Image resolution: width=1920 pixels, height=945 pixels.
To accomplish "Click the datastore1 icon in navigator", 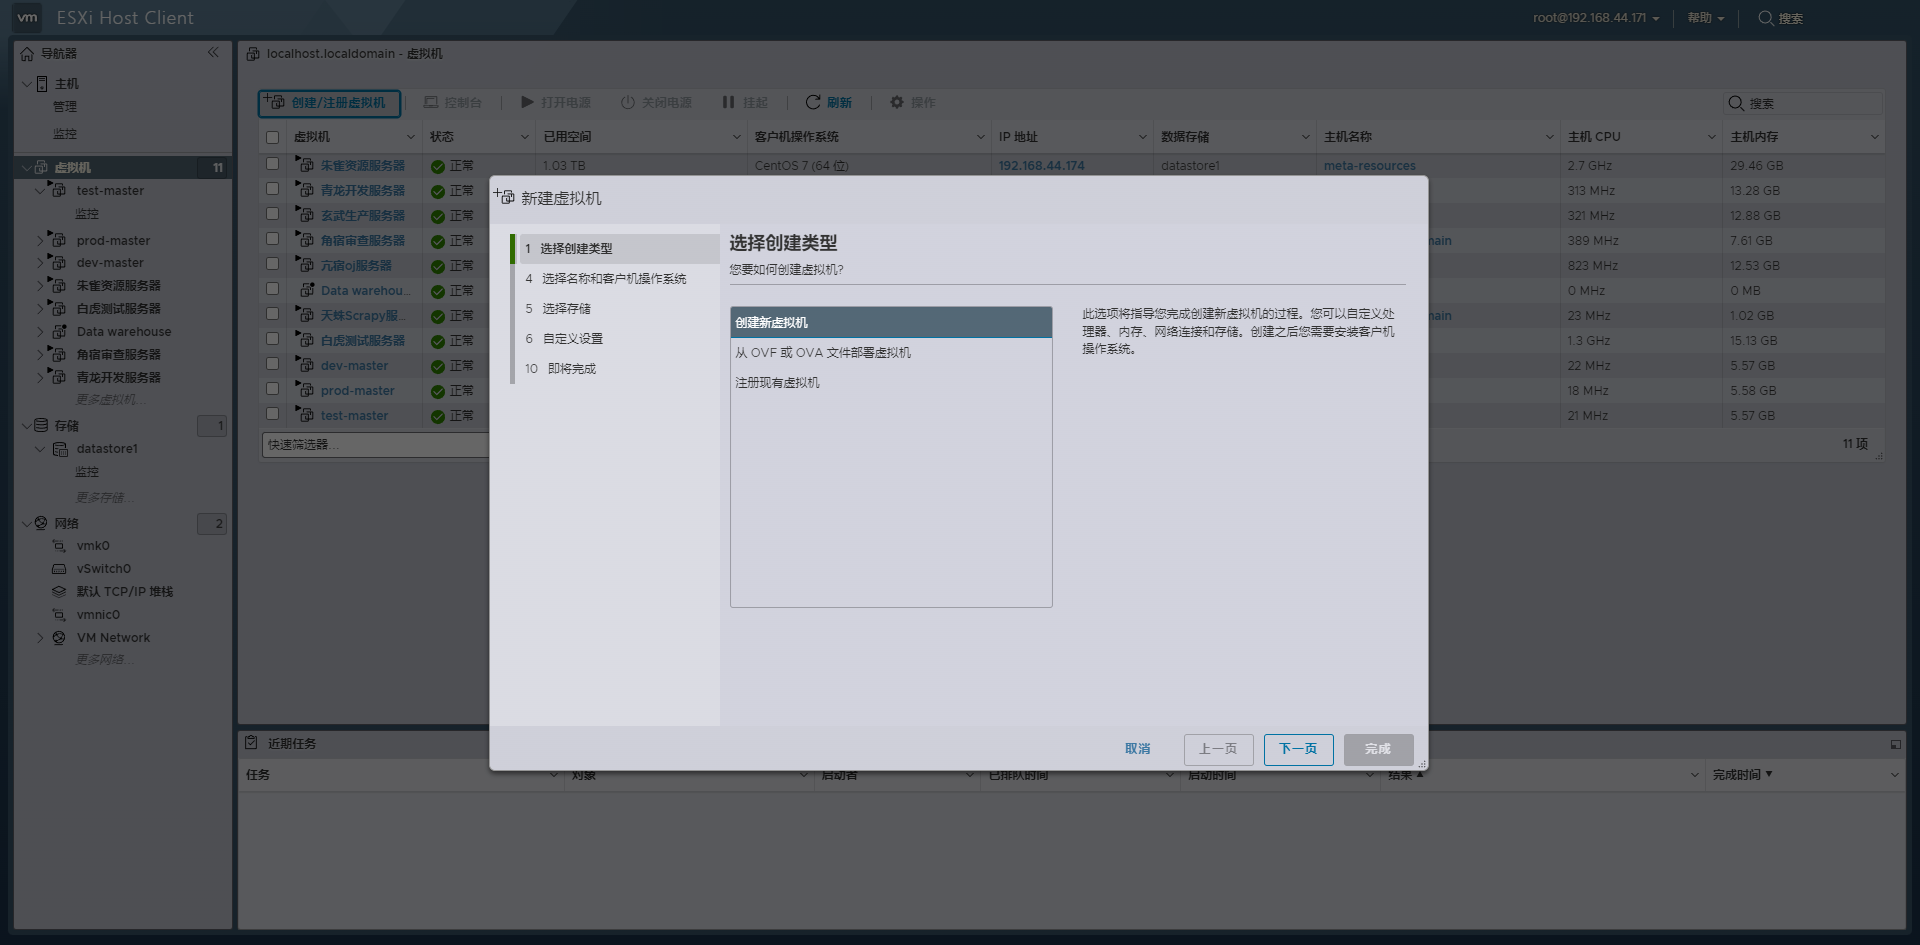I will [60, 449].
